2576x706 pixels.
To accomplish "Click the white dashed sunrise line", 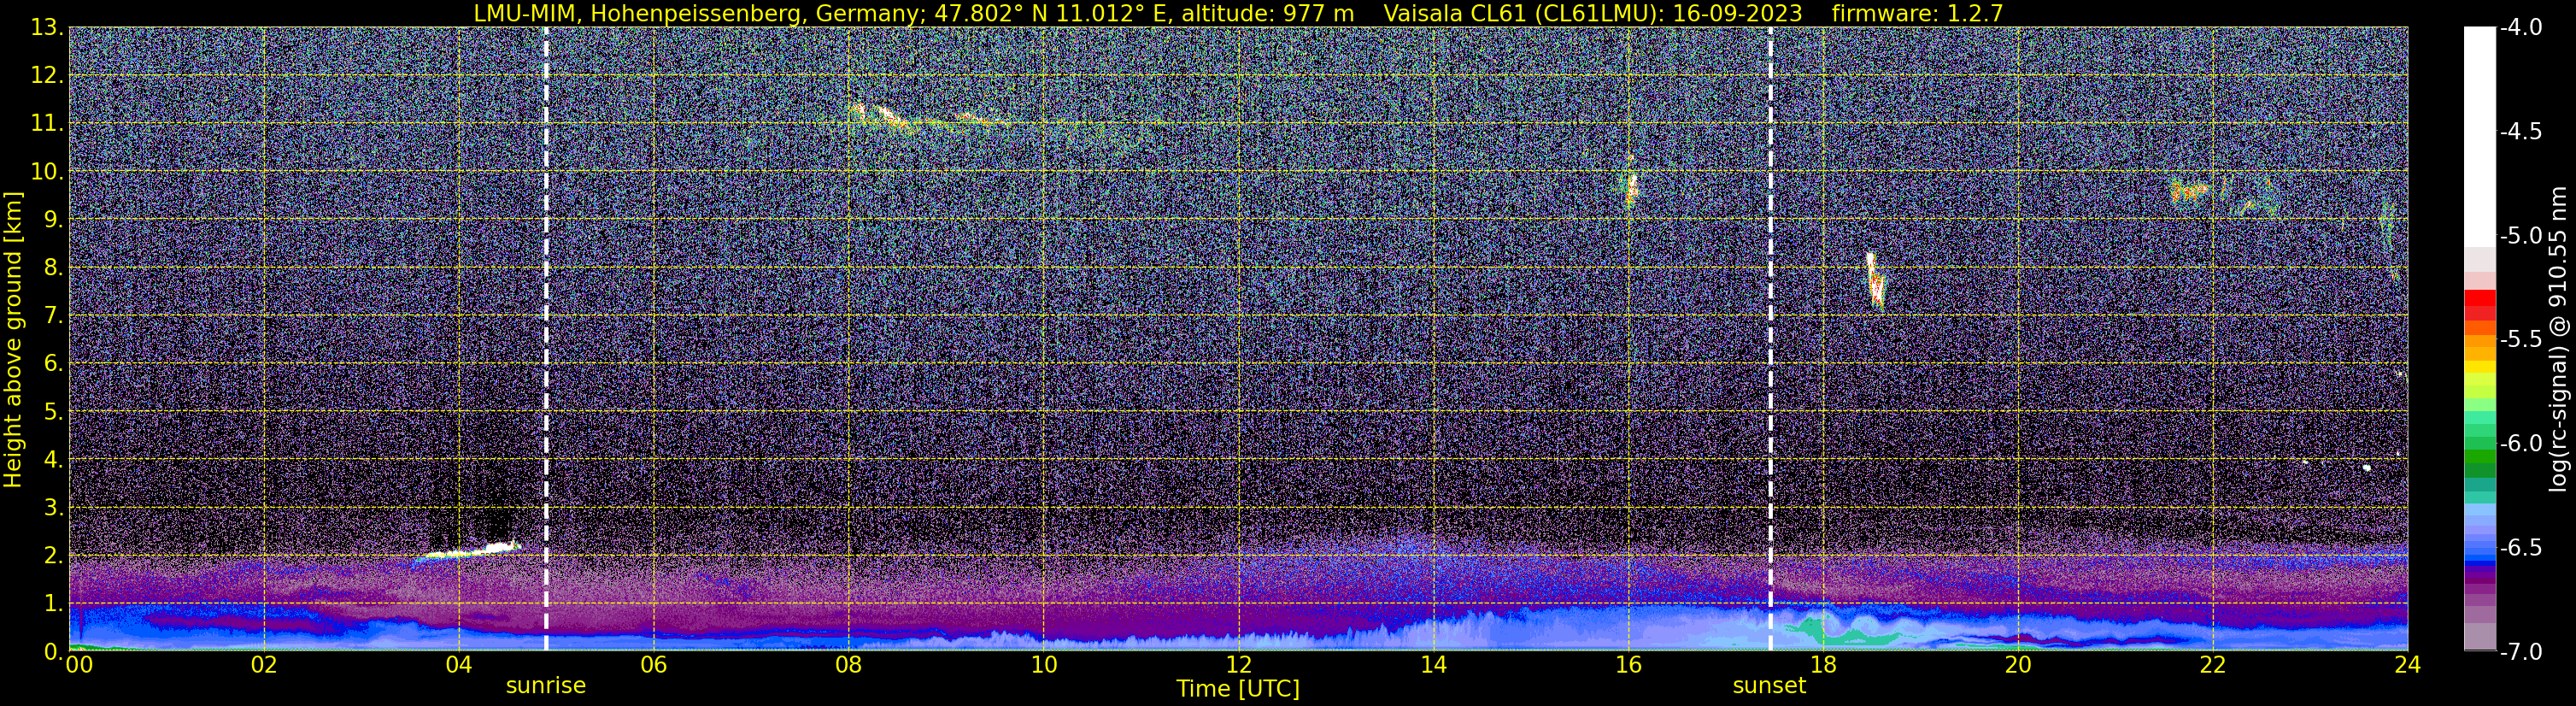I will click(546, 339).
